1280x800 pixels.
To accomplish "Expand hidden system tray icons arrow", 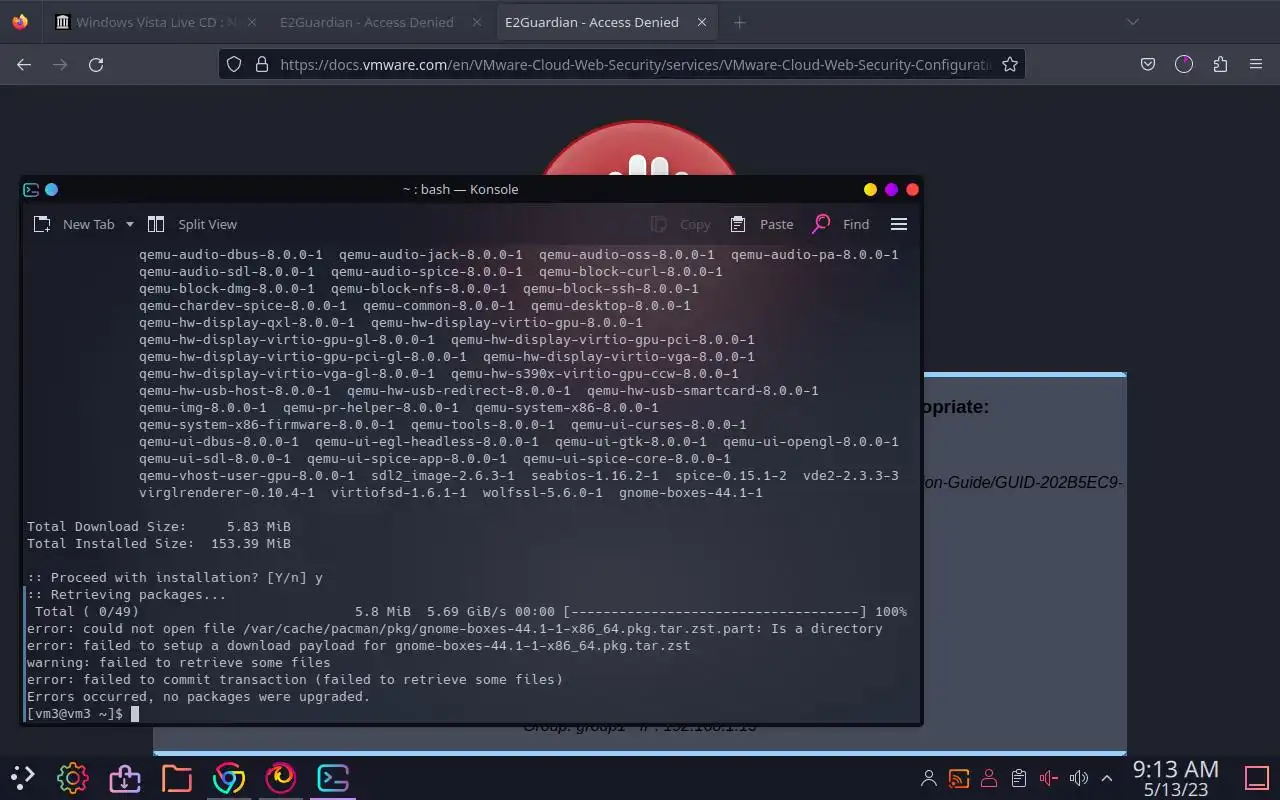I will click(x=1107, y=777).
